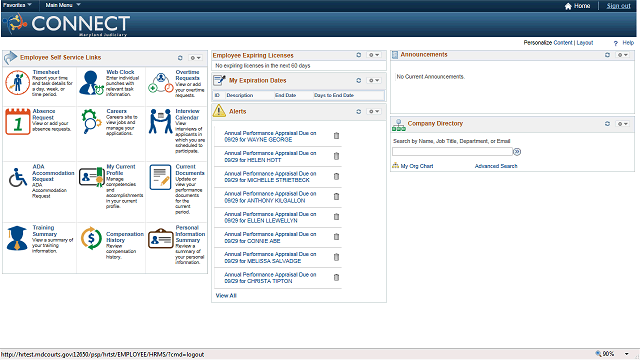Open the Favorites menu
Image resolution: width=640 pixels, height=360 pixels.
pos(17,5)
